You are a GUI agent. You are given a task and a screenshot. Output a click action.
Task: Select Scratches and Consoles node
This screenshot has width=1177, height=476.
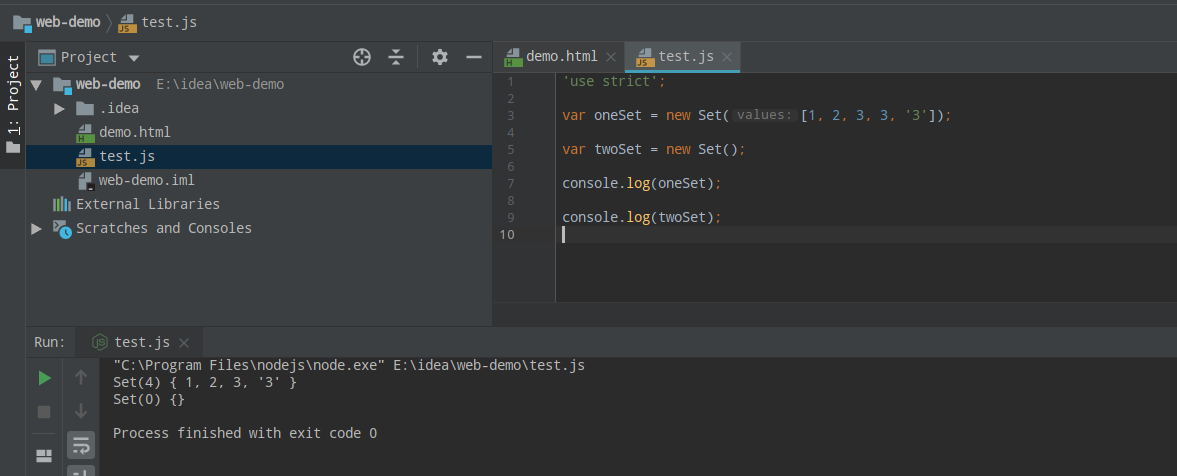[164, 228]
